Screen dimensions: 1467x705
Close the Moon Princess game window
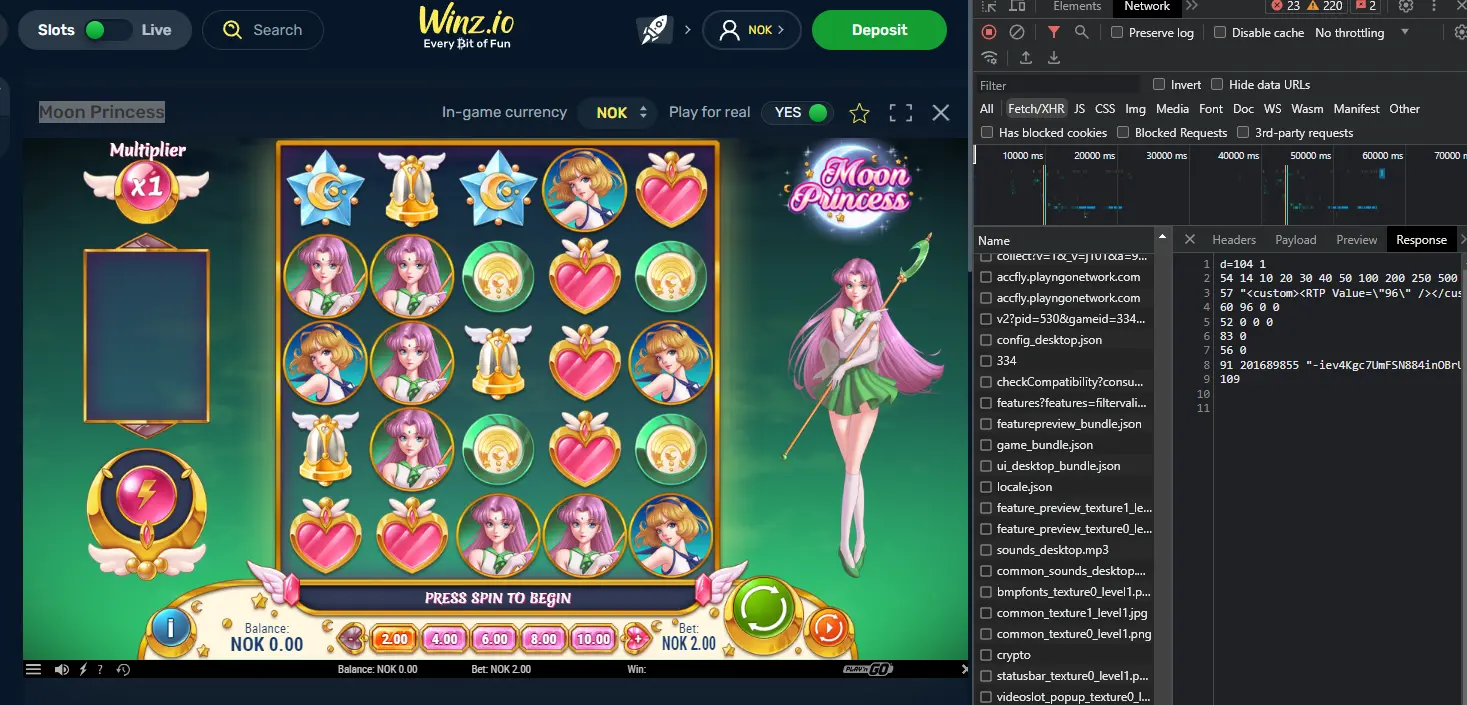941,113
